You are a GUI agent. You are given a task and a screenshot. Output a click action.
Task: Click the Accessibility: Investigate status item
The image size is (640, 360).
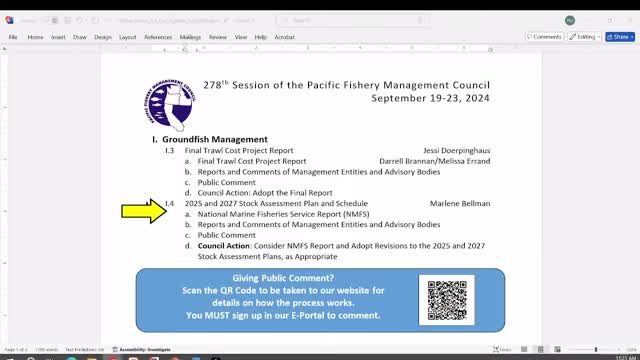(x=142, y=349)
